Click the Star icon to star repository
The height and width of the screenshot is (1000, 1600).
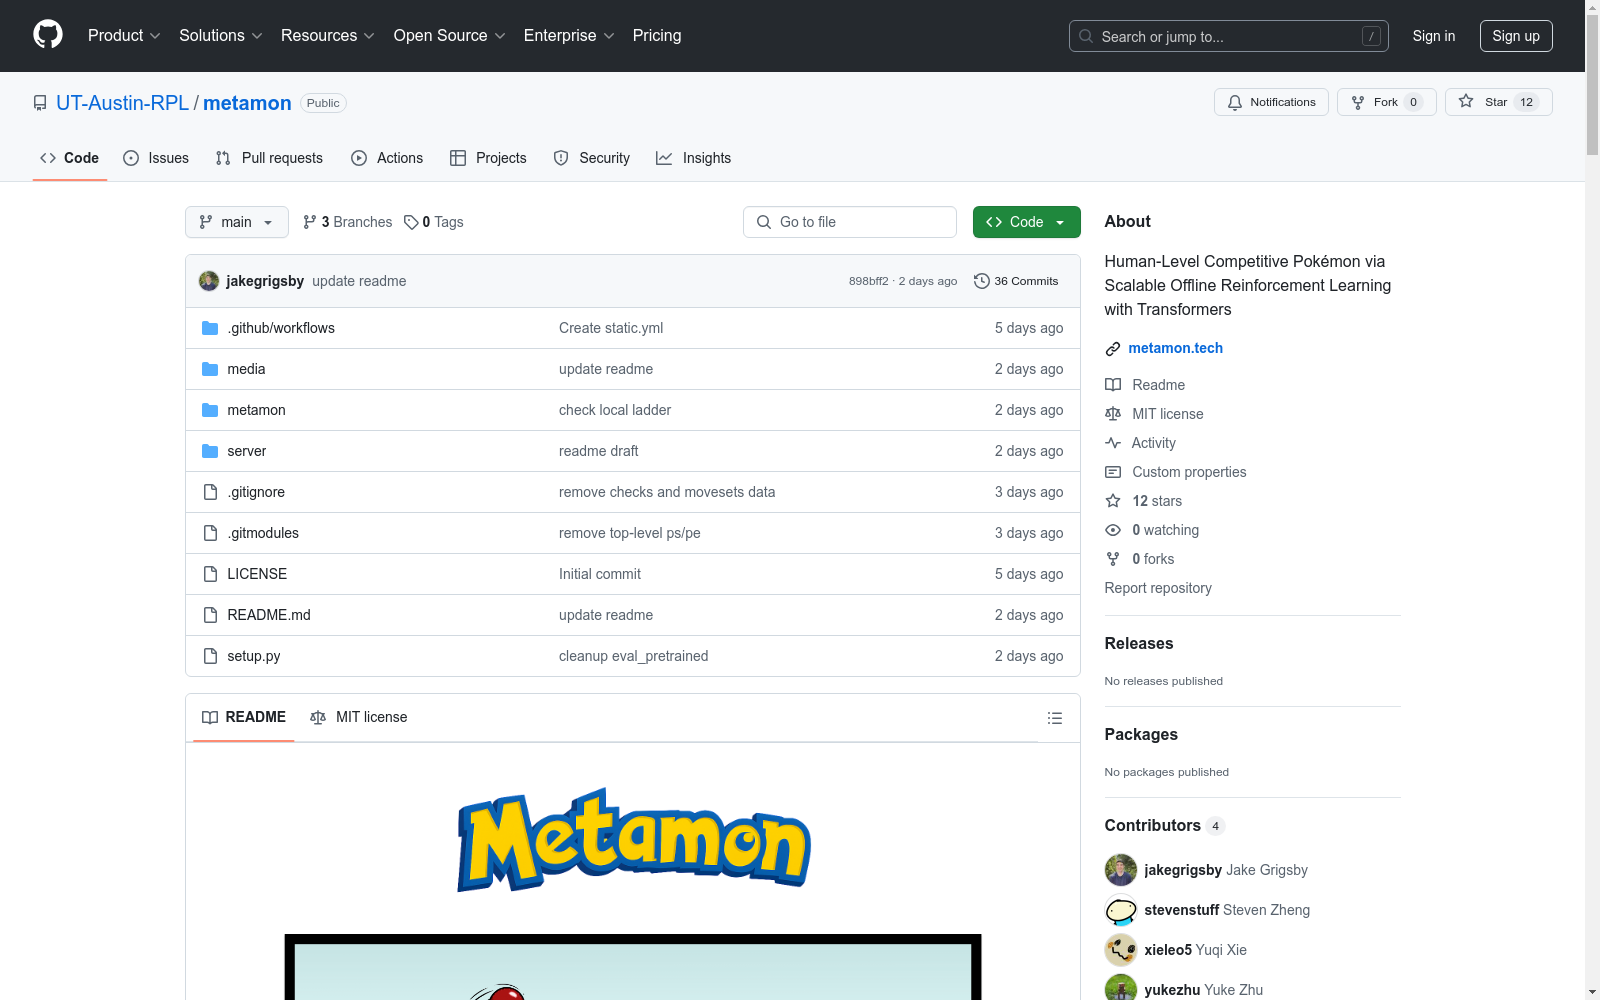click(x=1466, y=101)
